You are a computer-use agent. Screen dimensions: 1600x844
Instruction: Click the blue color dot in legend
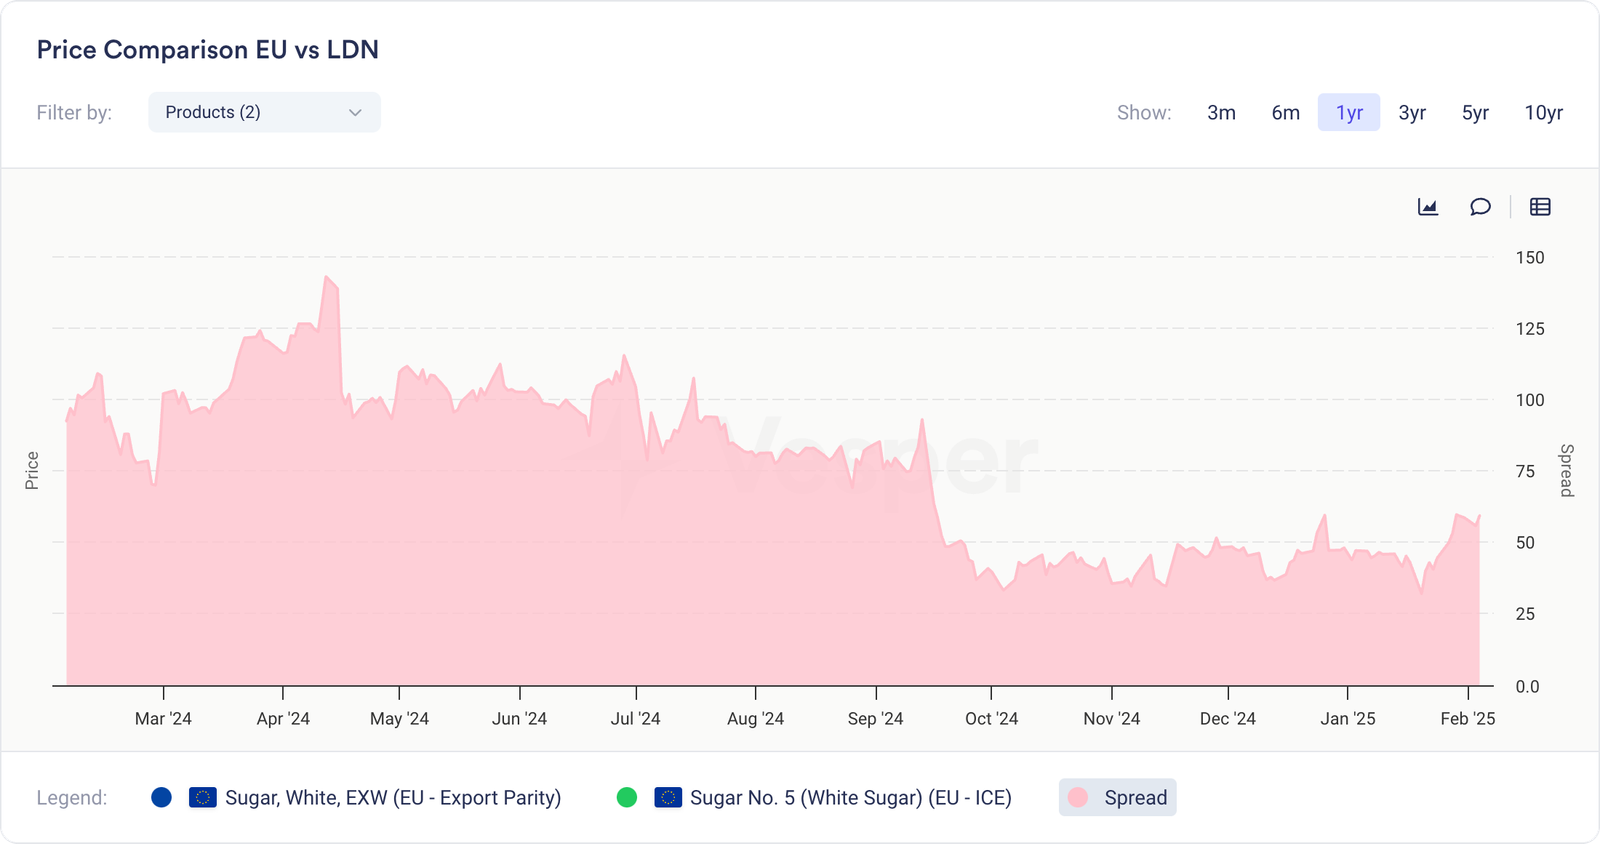tap(161, 797)
